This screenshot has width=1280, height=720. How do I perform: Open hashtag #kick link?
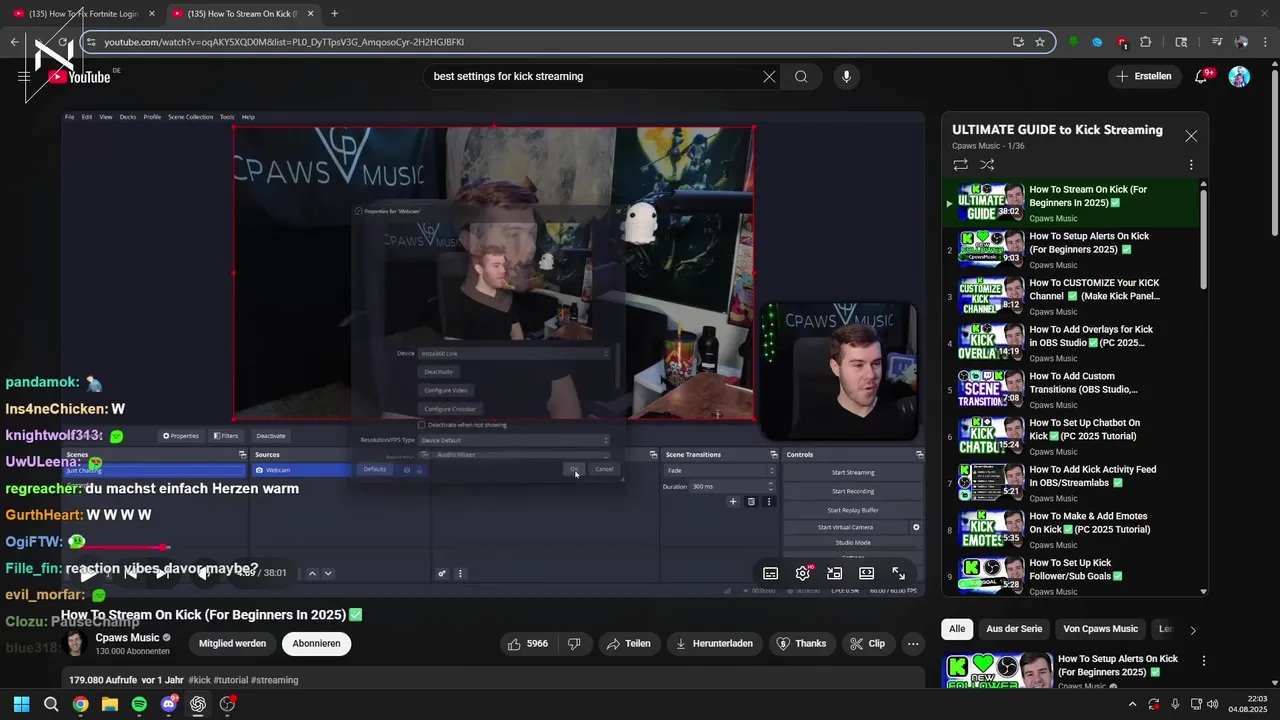pos(199,680)
